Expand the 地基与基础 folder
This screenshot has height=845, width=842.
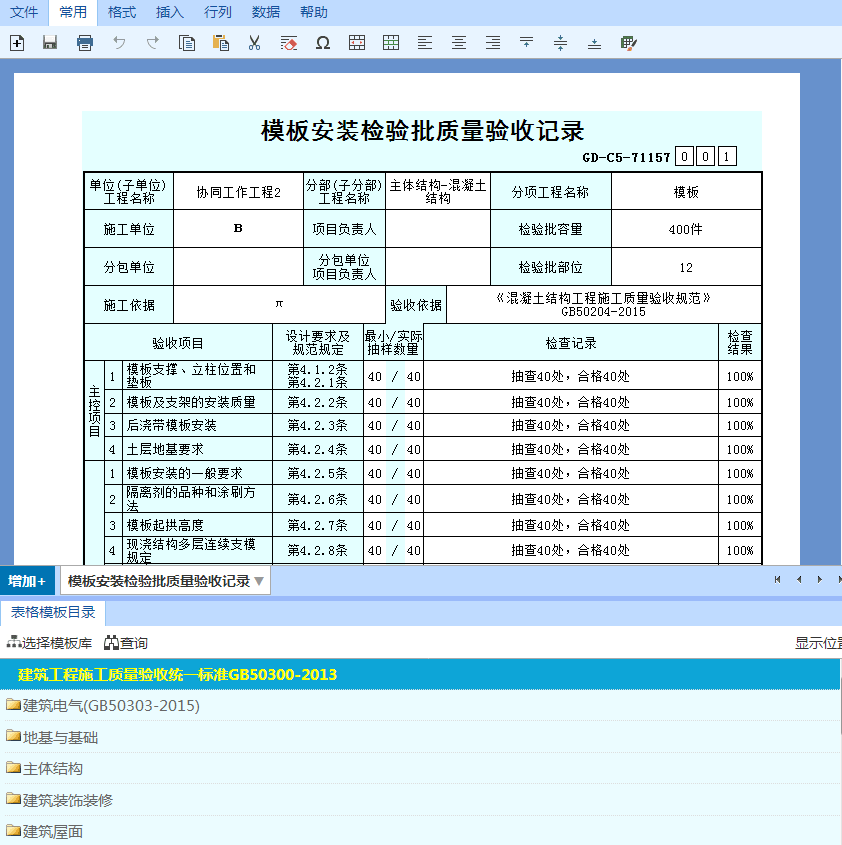[52, 737]
